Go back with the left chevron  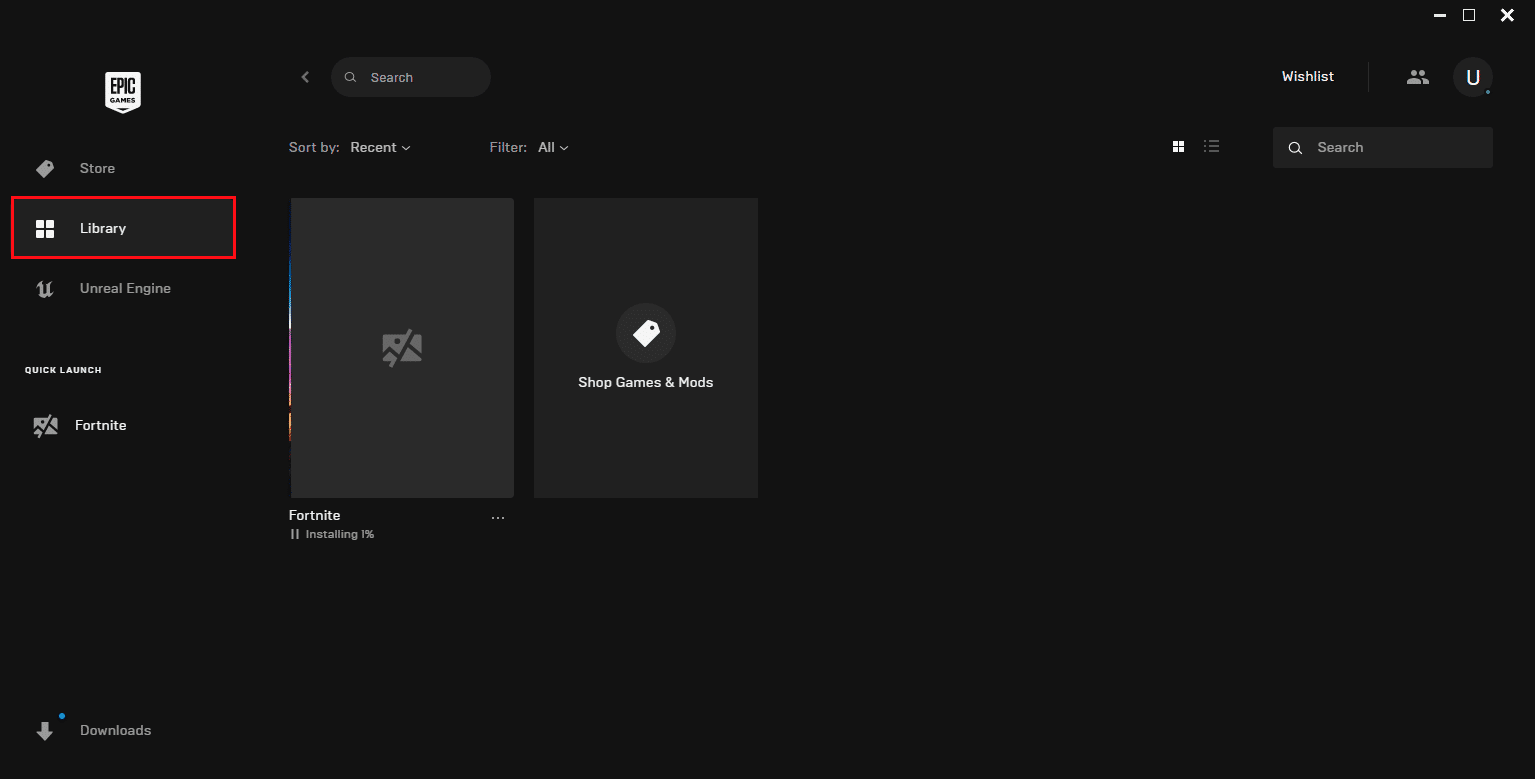305,77
